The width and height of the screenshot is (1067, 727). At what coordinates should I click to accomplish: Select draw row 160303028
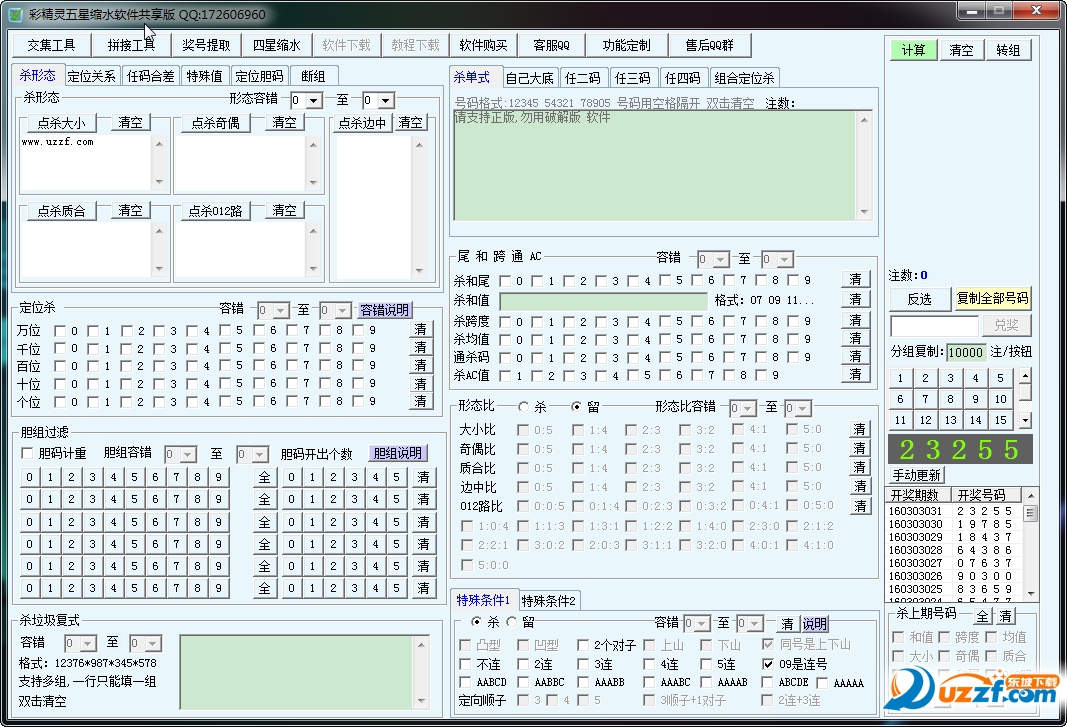[x=951, y=550]
